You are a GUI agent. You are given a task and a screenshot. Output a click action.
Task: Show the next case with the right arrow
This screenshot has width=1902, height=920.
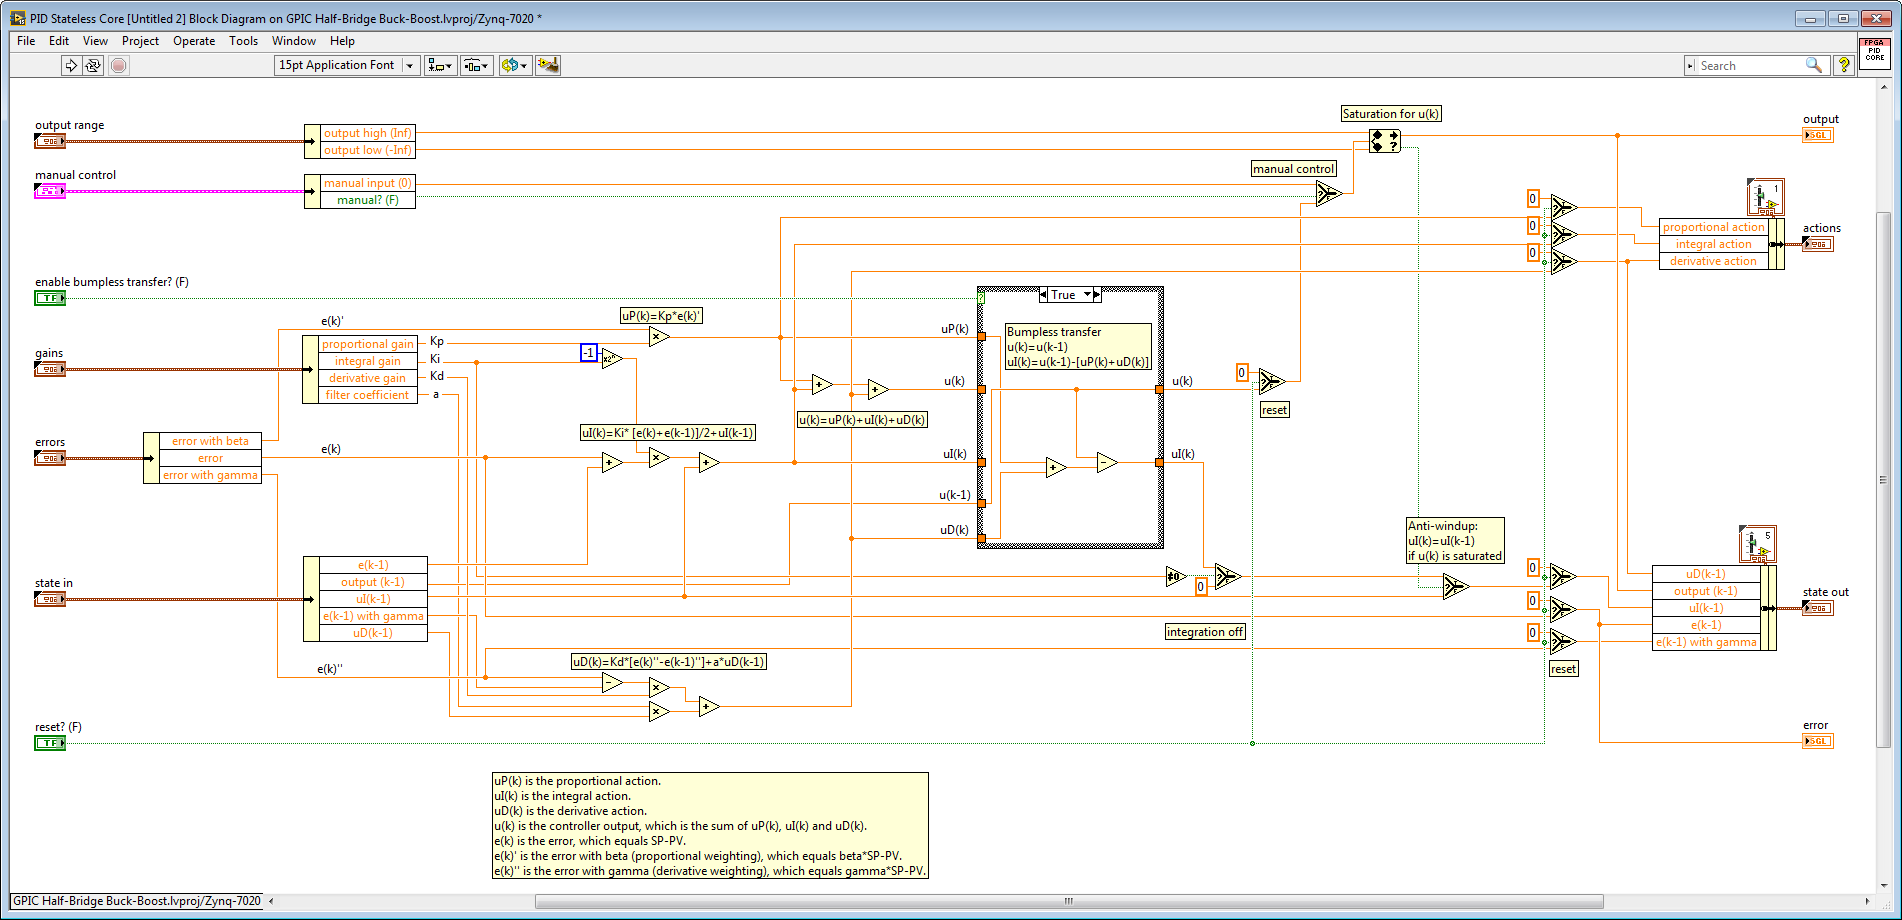point(1097,295)
